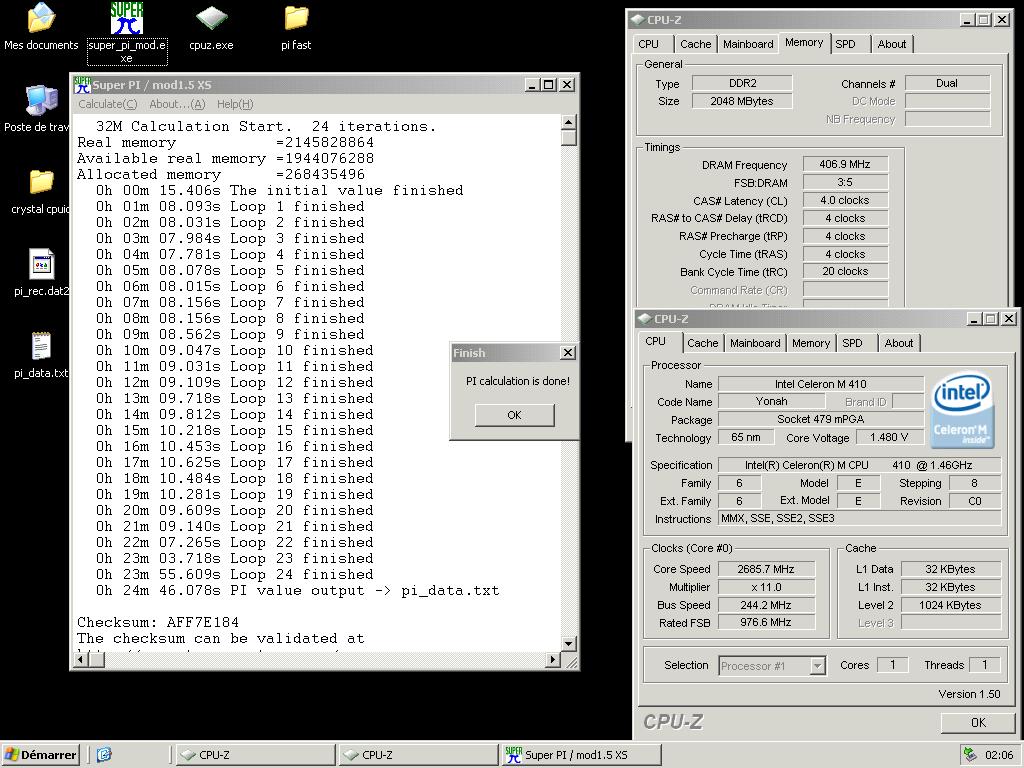Open Mainboard tab in lower CPU-Z window
The width and height of the screenshot is (1024, 768).
click(755, 343)
